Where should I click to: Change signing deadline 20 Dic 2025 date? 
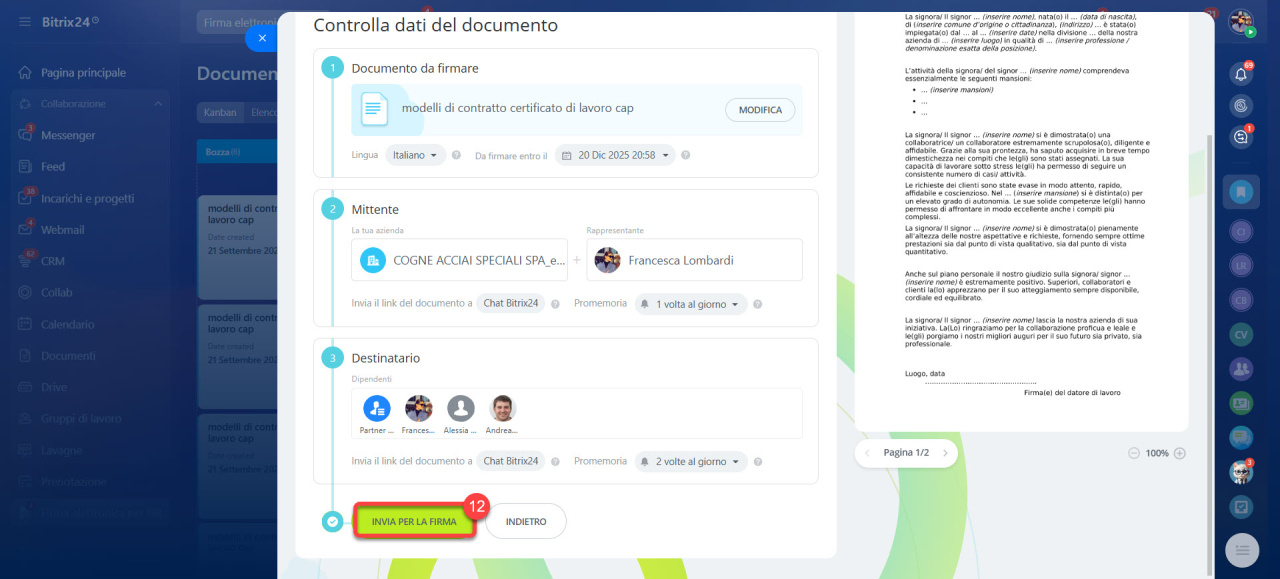pyautogui.click(x=615, y=156)
